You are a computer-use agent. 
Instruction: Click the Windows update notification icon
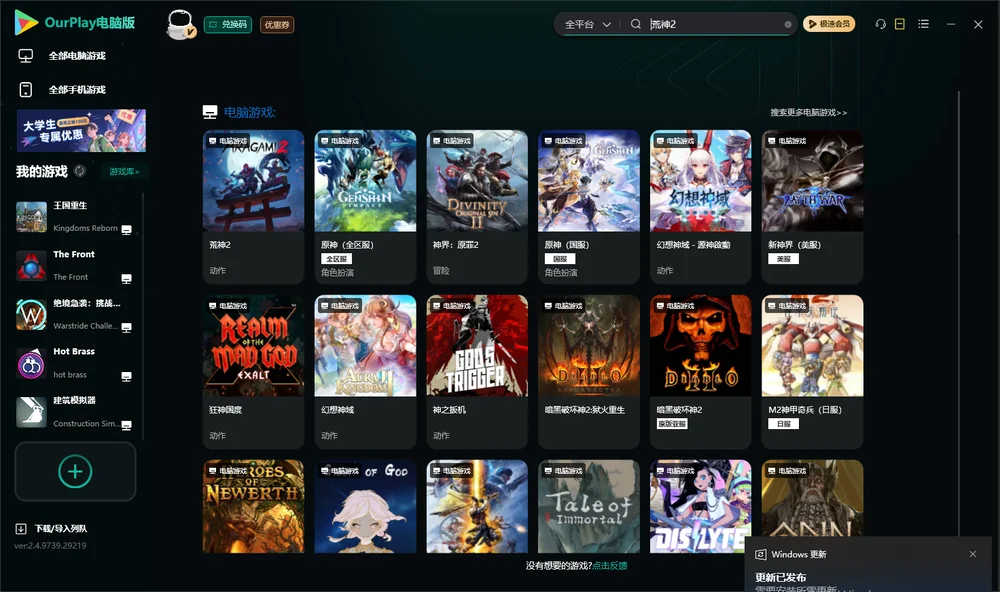pos(760,554)
